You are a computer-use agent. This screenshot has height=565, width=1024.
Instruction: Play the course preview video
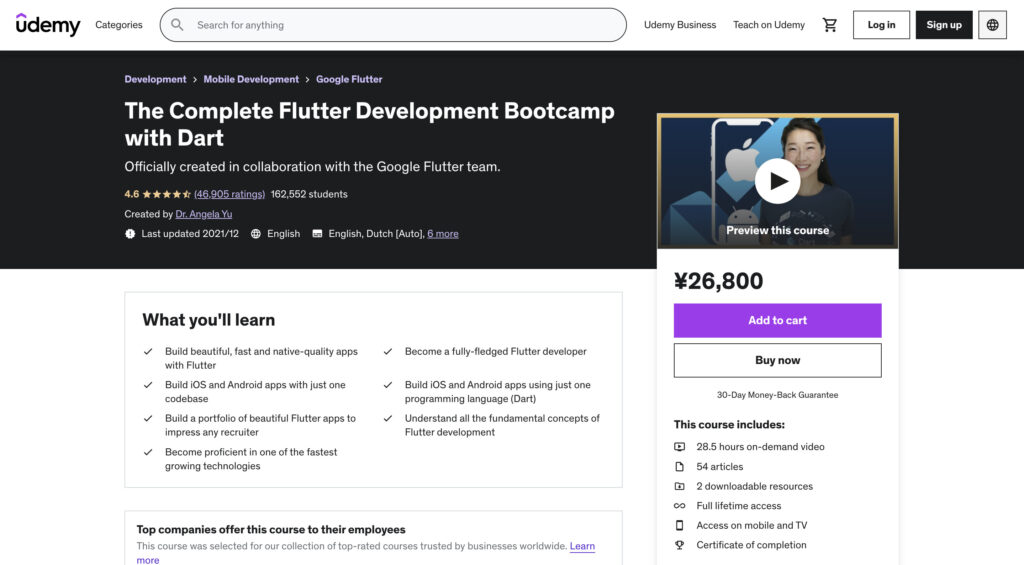777,181
